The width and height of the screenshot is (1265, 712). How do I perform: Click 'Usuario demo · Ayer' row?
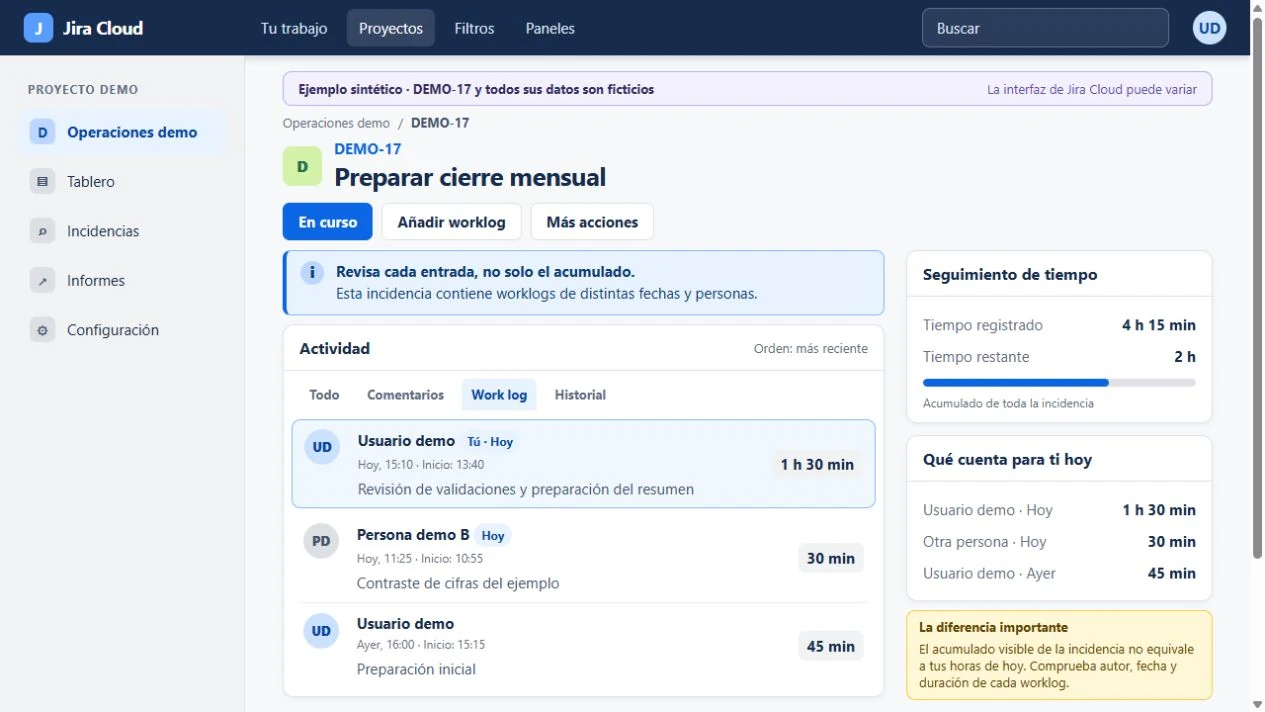point(1059,574)
